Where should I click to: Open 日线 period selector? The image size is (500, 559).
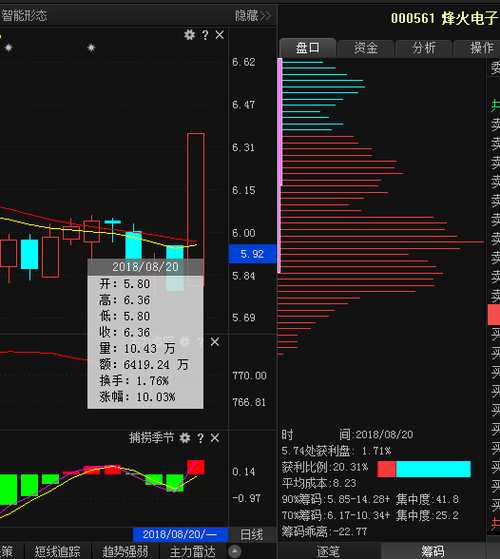click(x=252, y=535)
